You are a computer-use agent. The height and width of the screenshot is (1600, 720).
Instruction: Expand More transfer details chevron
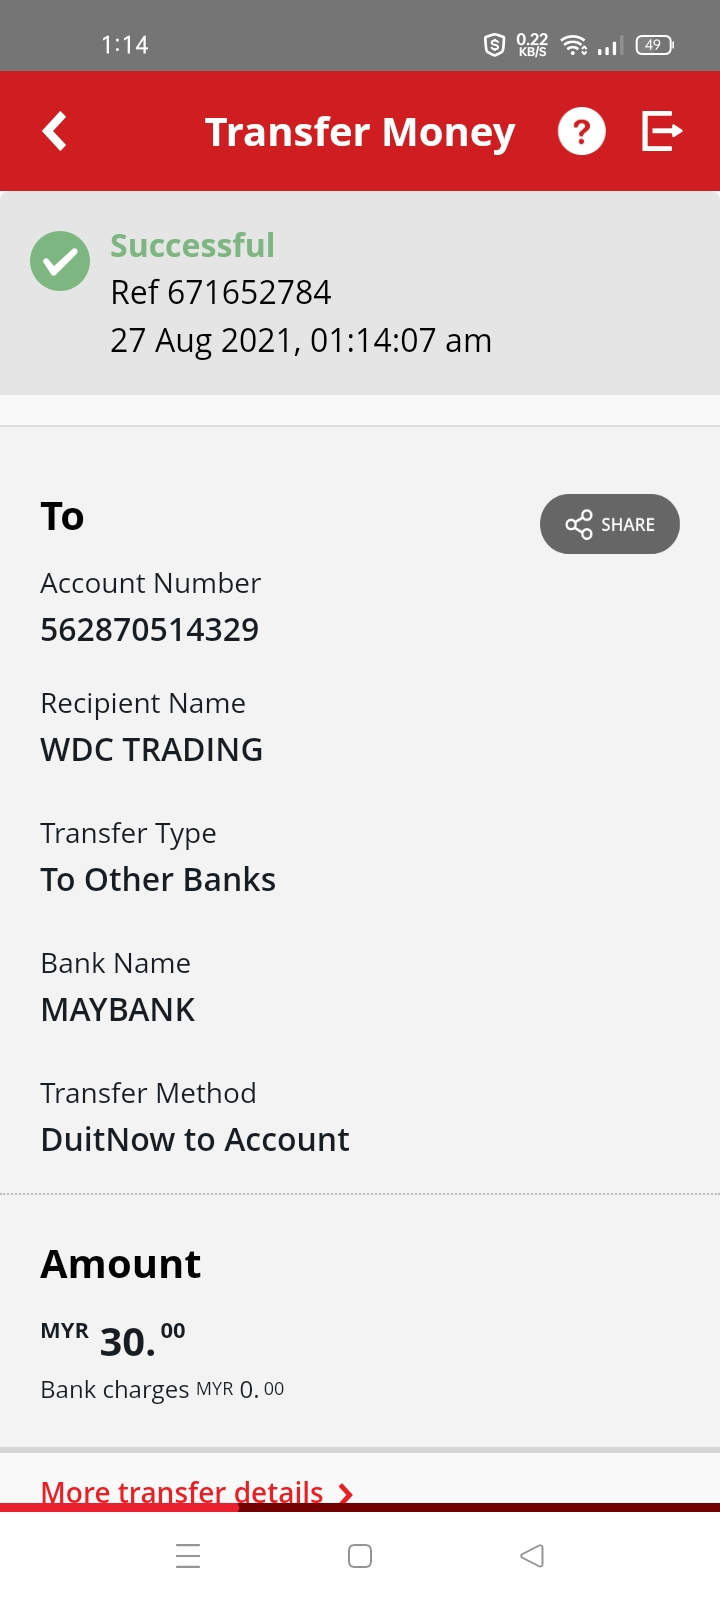click(x=346, y=1493)
